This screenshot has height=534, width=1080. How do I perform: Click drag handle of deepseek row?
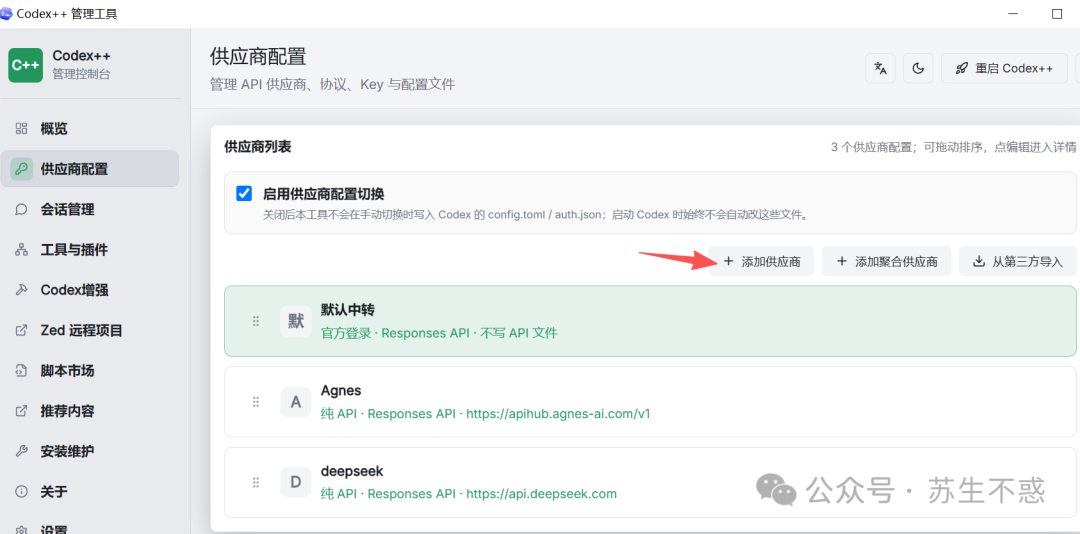256,482
